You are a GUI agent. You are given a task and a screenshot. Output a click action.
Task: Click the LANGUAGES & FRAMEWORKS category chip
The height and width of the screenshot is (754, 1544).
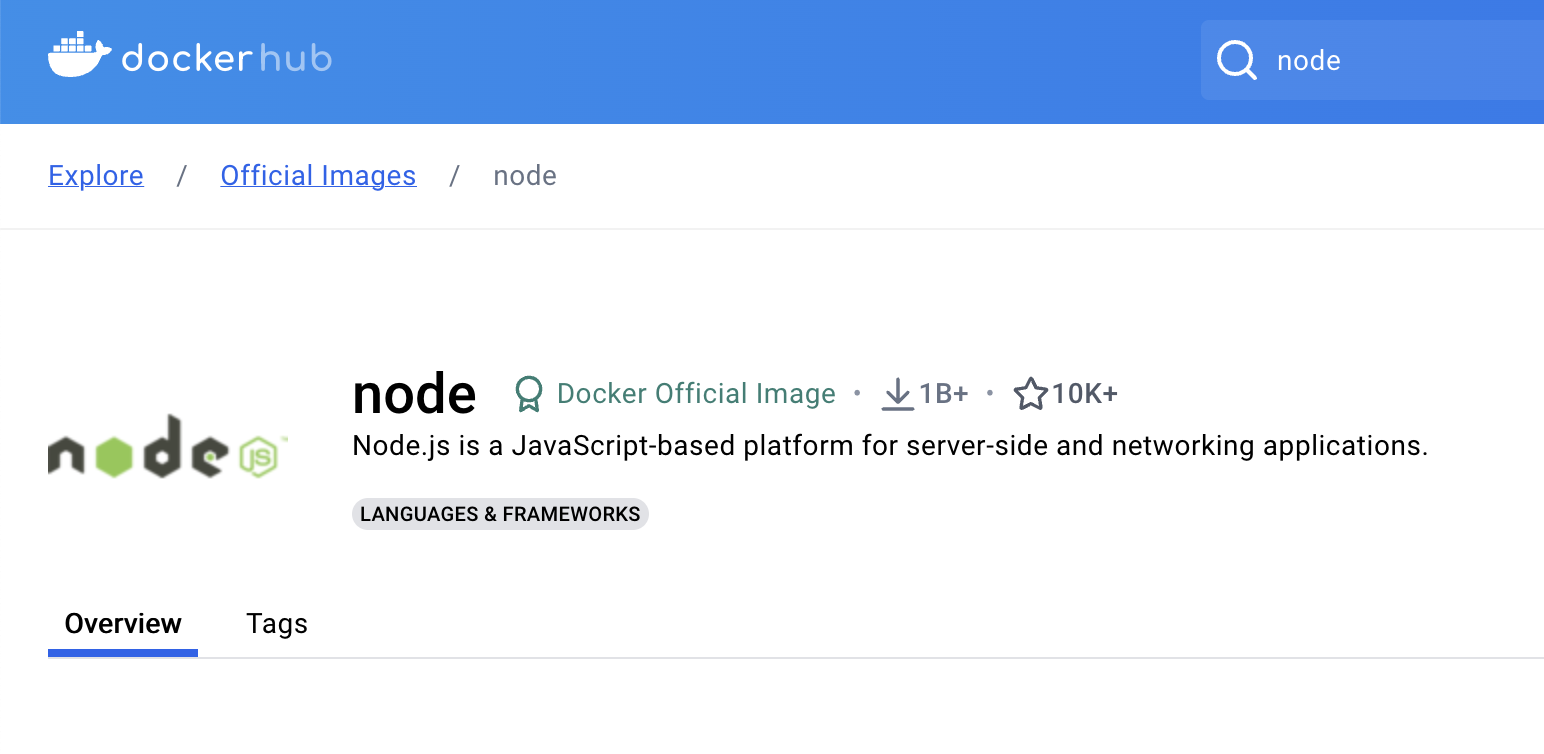tap(500, 514)
